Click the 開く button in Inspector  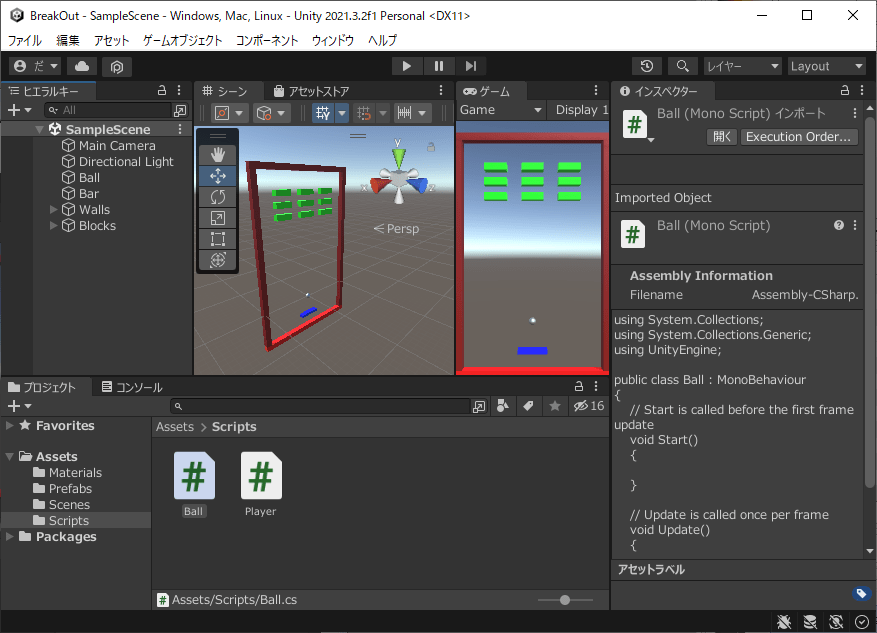pyautogui.click(x=722, y=137)
